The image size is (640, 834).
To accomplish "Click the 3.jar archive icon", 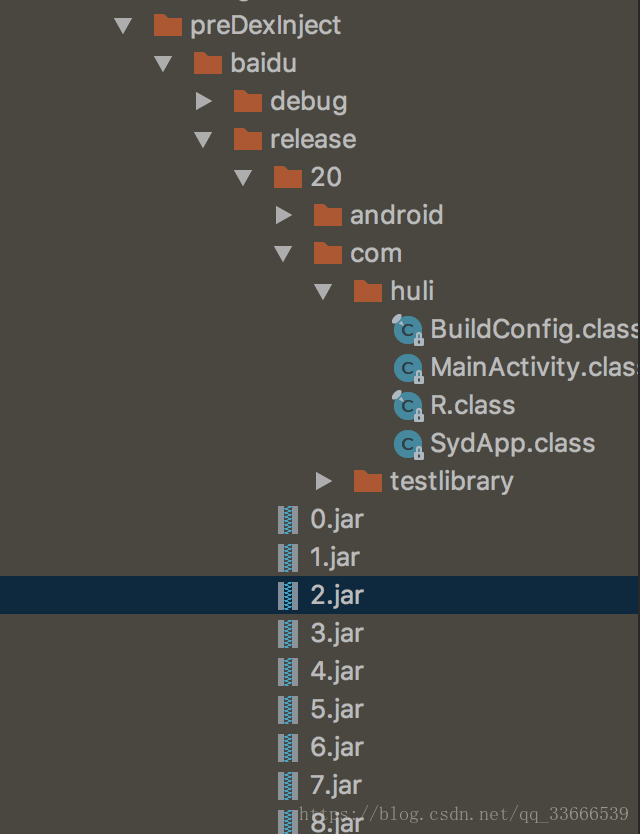I will (288, 634).
